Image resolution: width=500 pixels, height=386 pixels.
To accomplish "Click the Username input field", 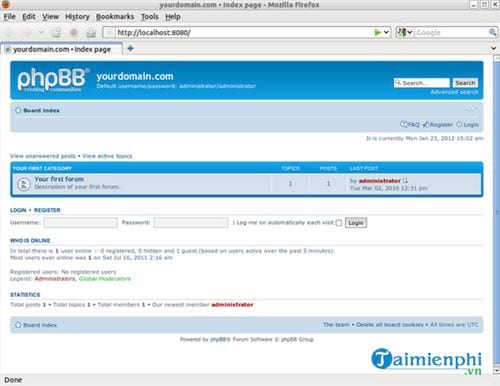I will click(x=81, y=223).
